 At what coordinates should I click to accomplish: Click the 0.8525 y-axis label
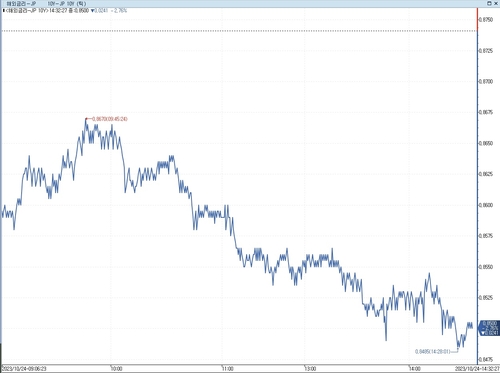coord(486,297)
